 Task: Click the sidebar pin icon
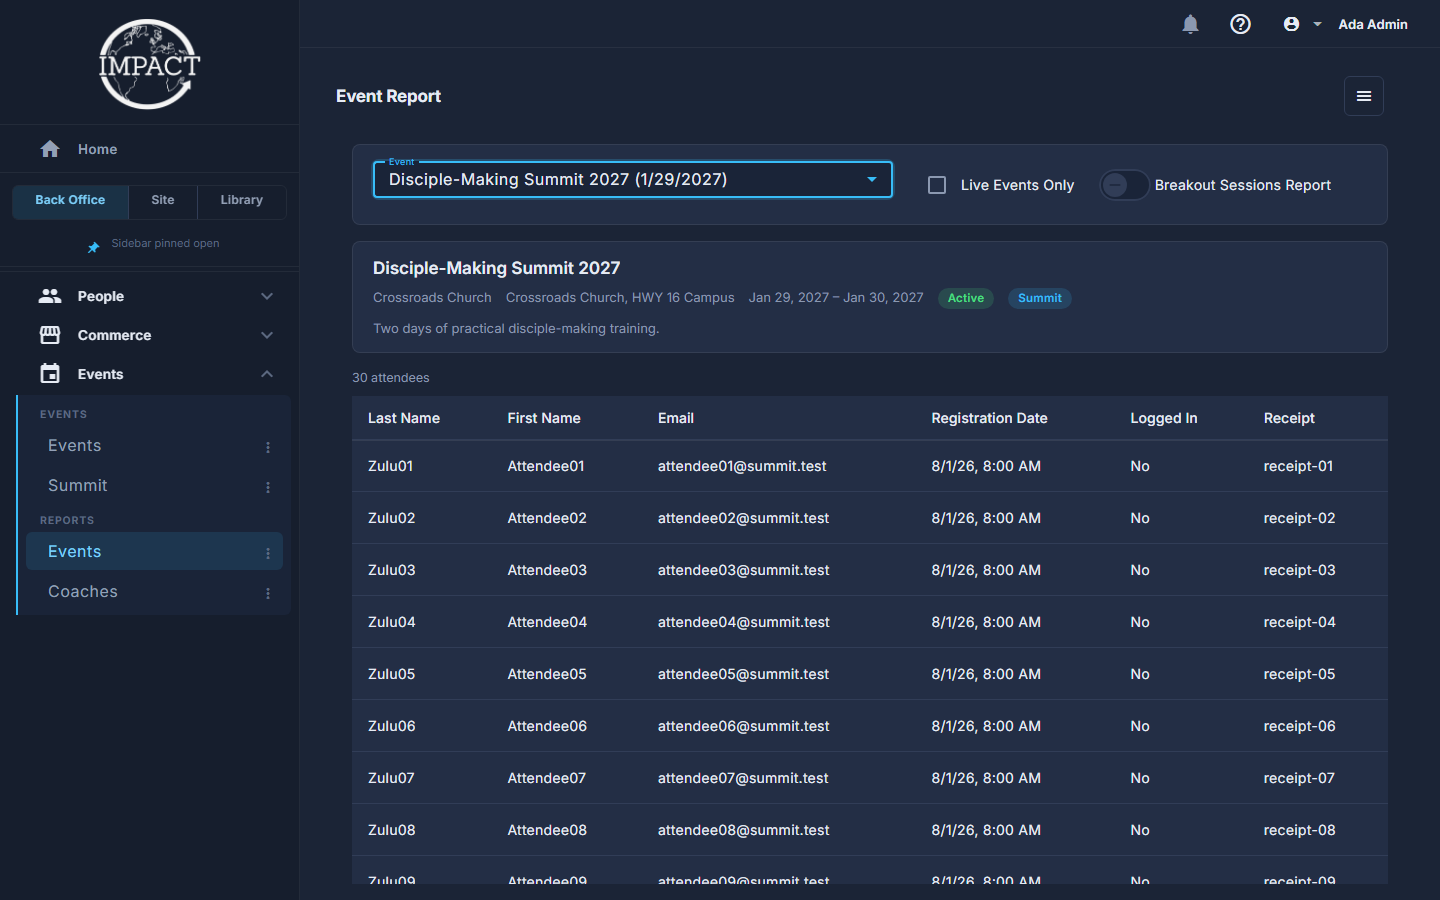click(94, 247)
